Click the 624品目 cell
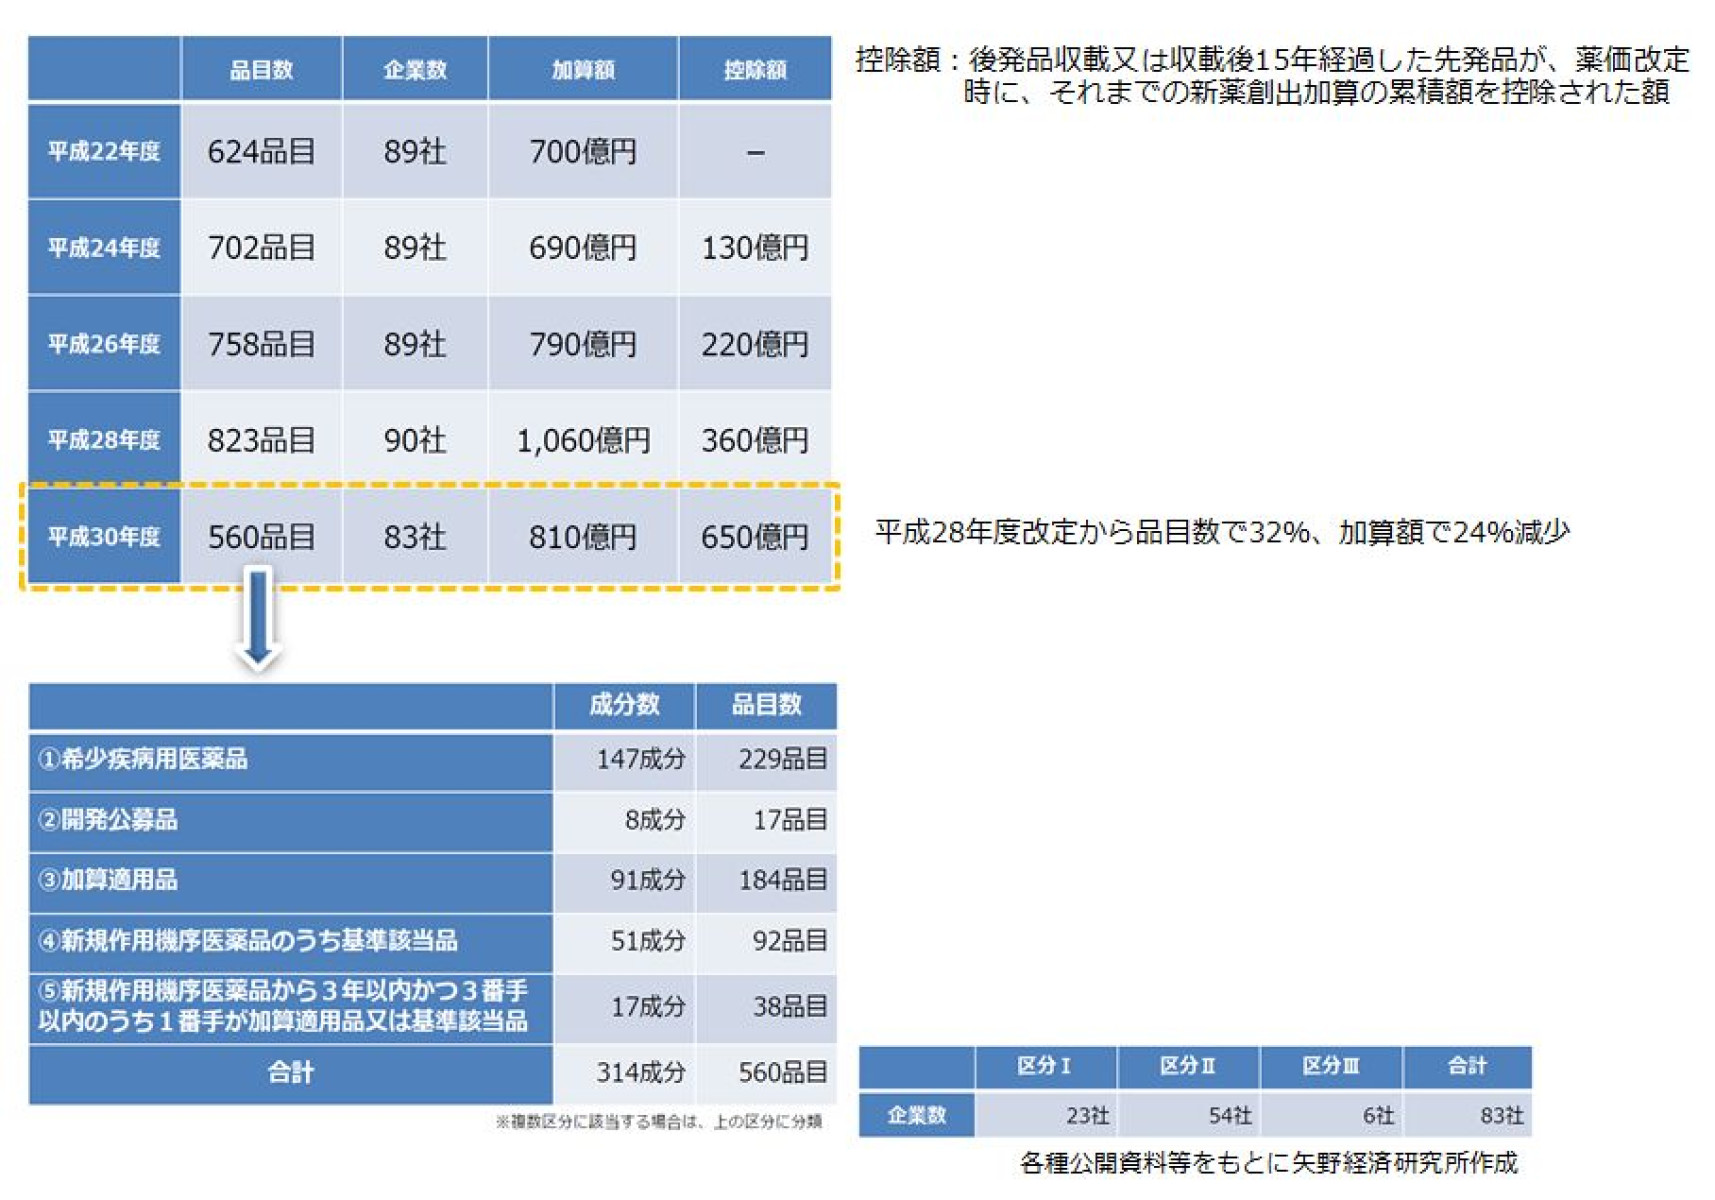The image size is (1715, 1200). coord(261,152)
